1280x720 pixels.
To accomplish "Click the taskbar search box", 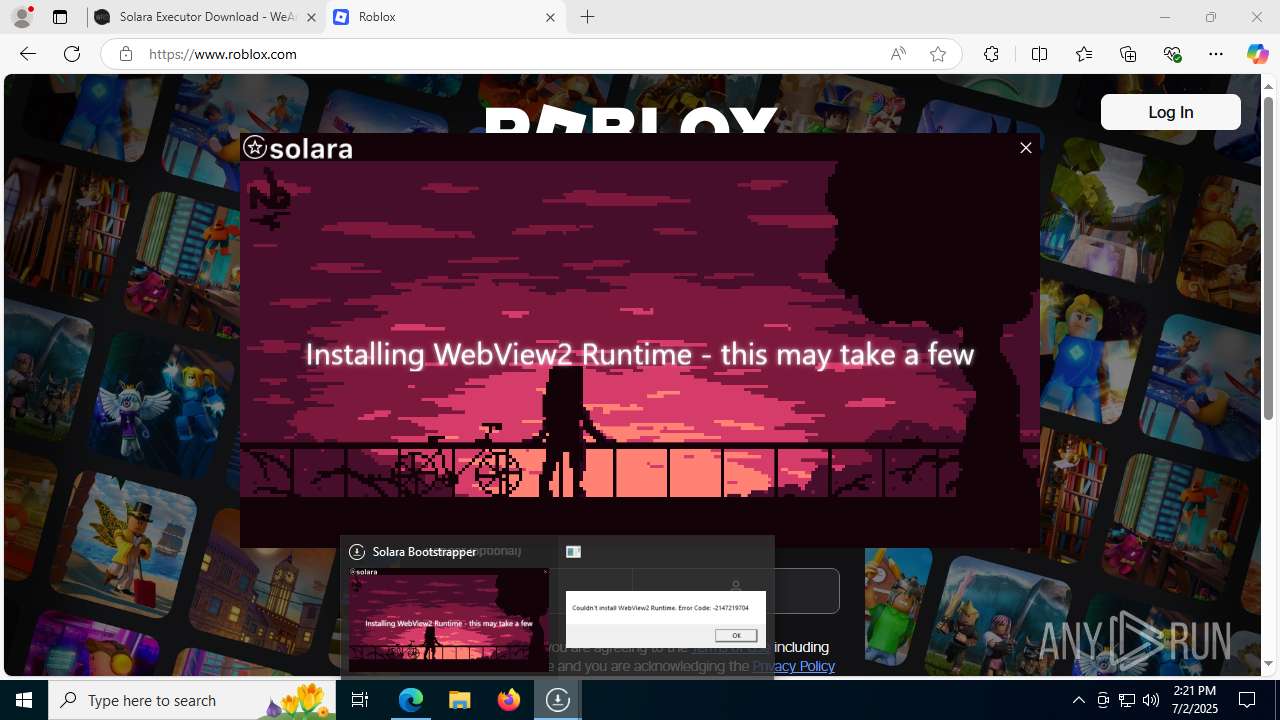I will (191, 700).
